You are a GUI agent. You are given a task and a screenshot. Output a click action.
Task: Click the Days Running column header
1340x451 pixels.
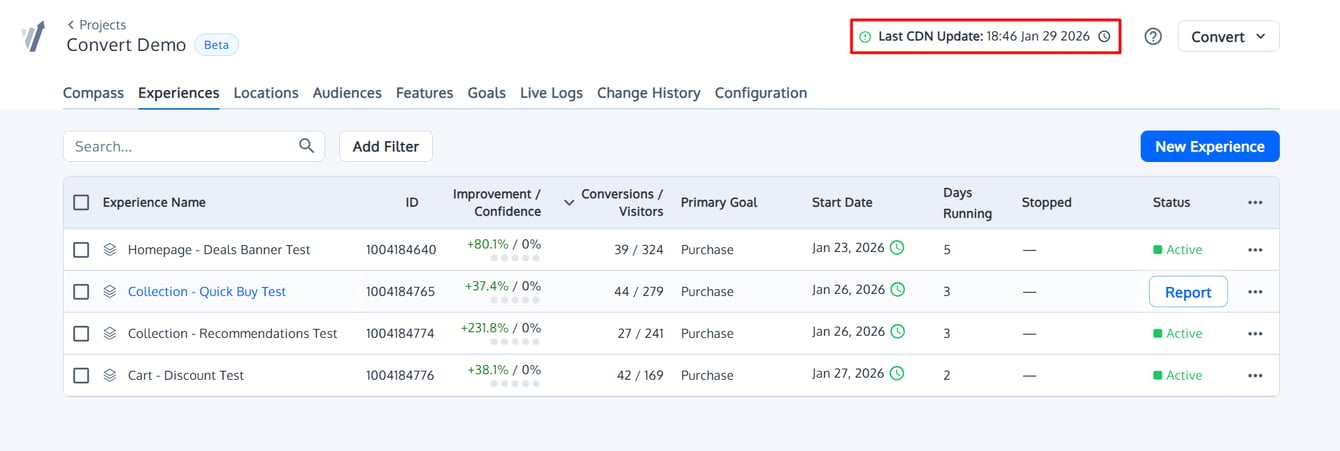967,202
